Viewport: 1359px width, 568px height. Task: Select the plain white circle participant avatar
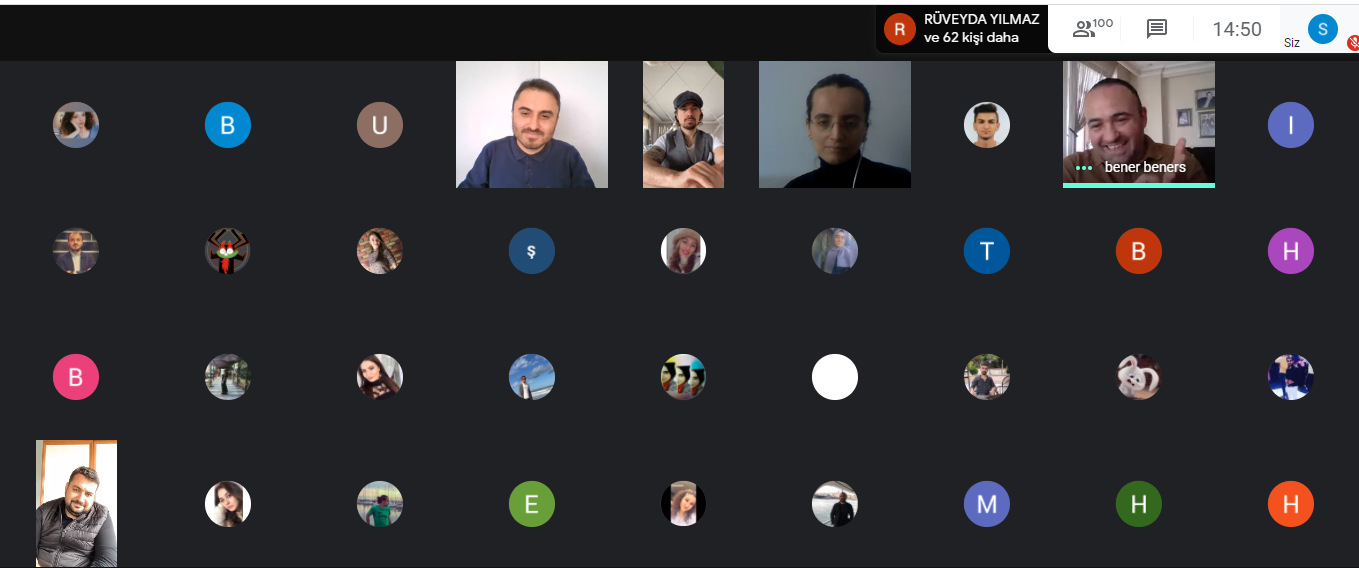(835, 377)
